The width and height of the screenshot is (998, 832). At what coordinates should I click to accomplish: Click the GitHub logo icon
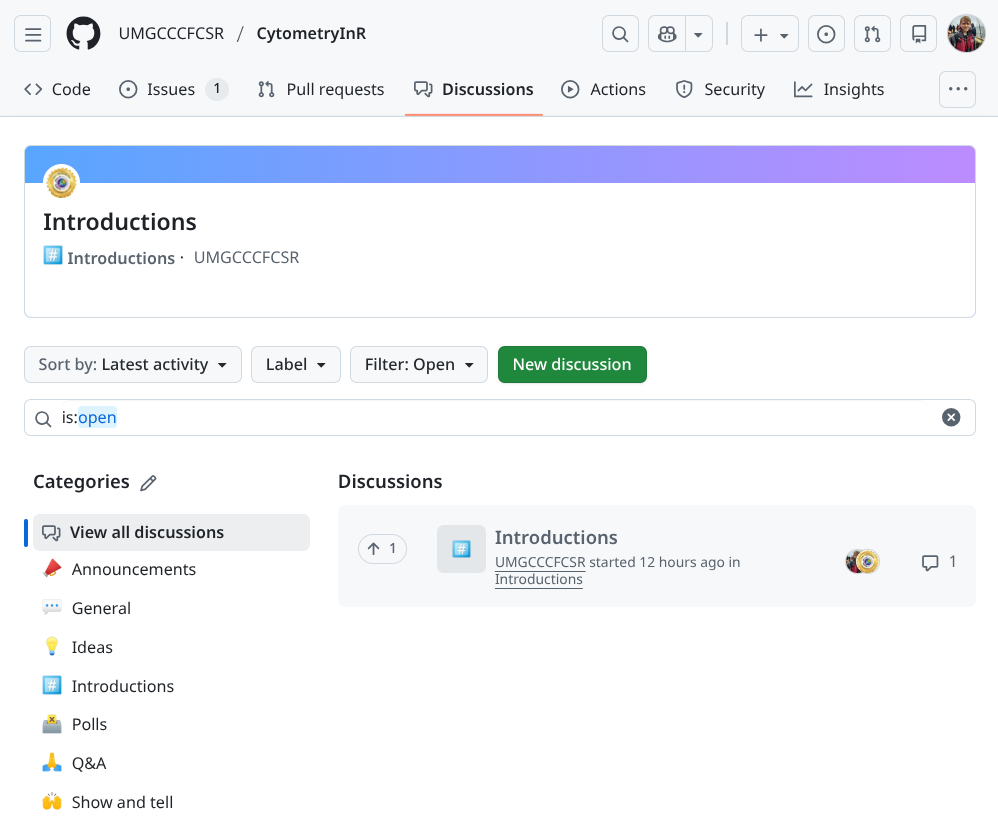84,34
